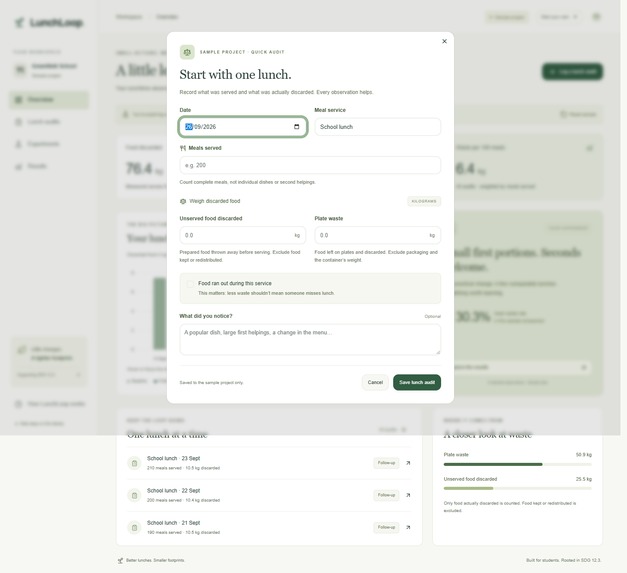Click the 'Start with one lunch.' heading
This screenshot has width=627, height=573.
235,75
